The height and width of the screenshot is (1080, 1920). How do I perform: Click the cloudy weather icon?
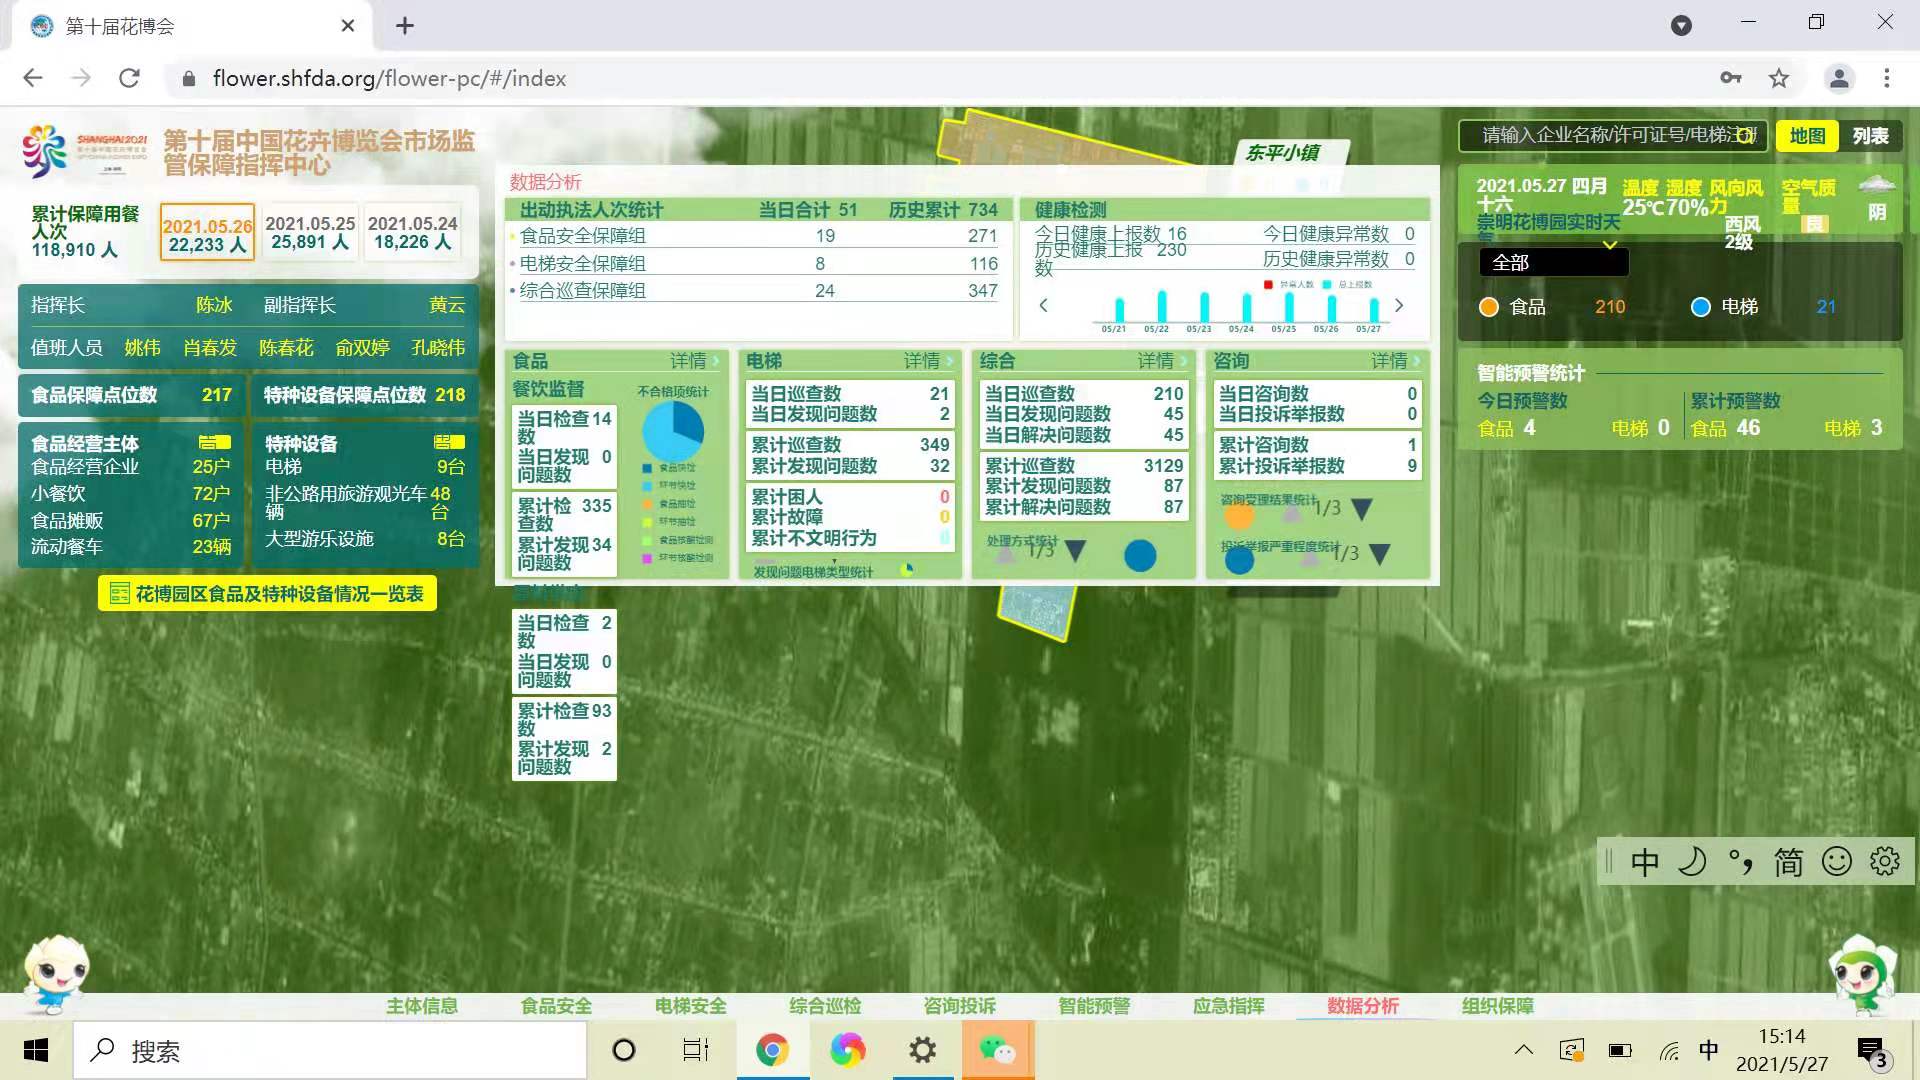pos(1876,185)
